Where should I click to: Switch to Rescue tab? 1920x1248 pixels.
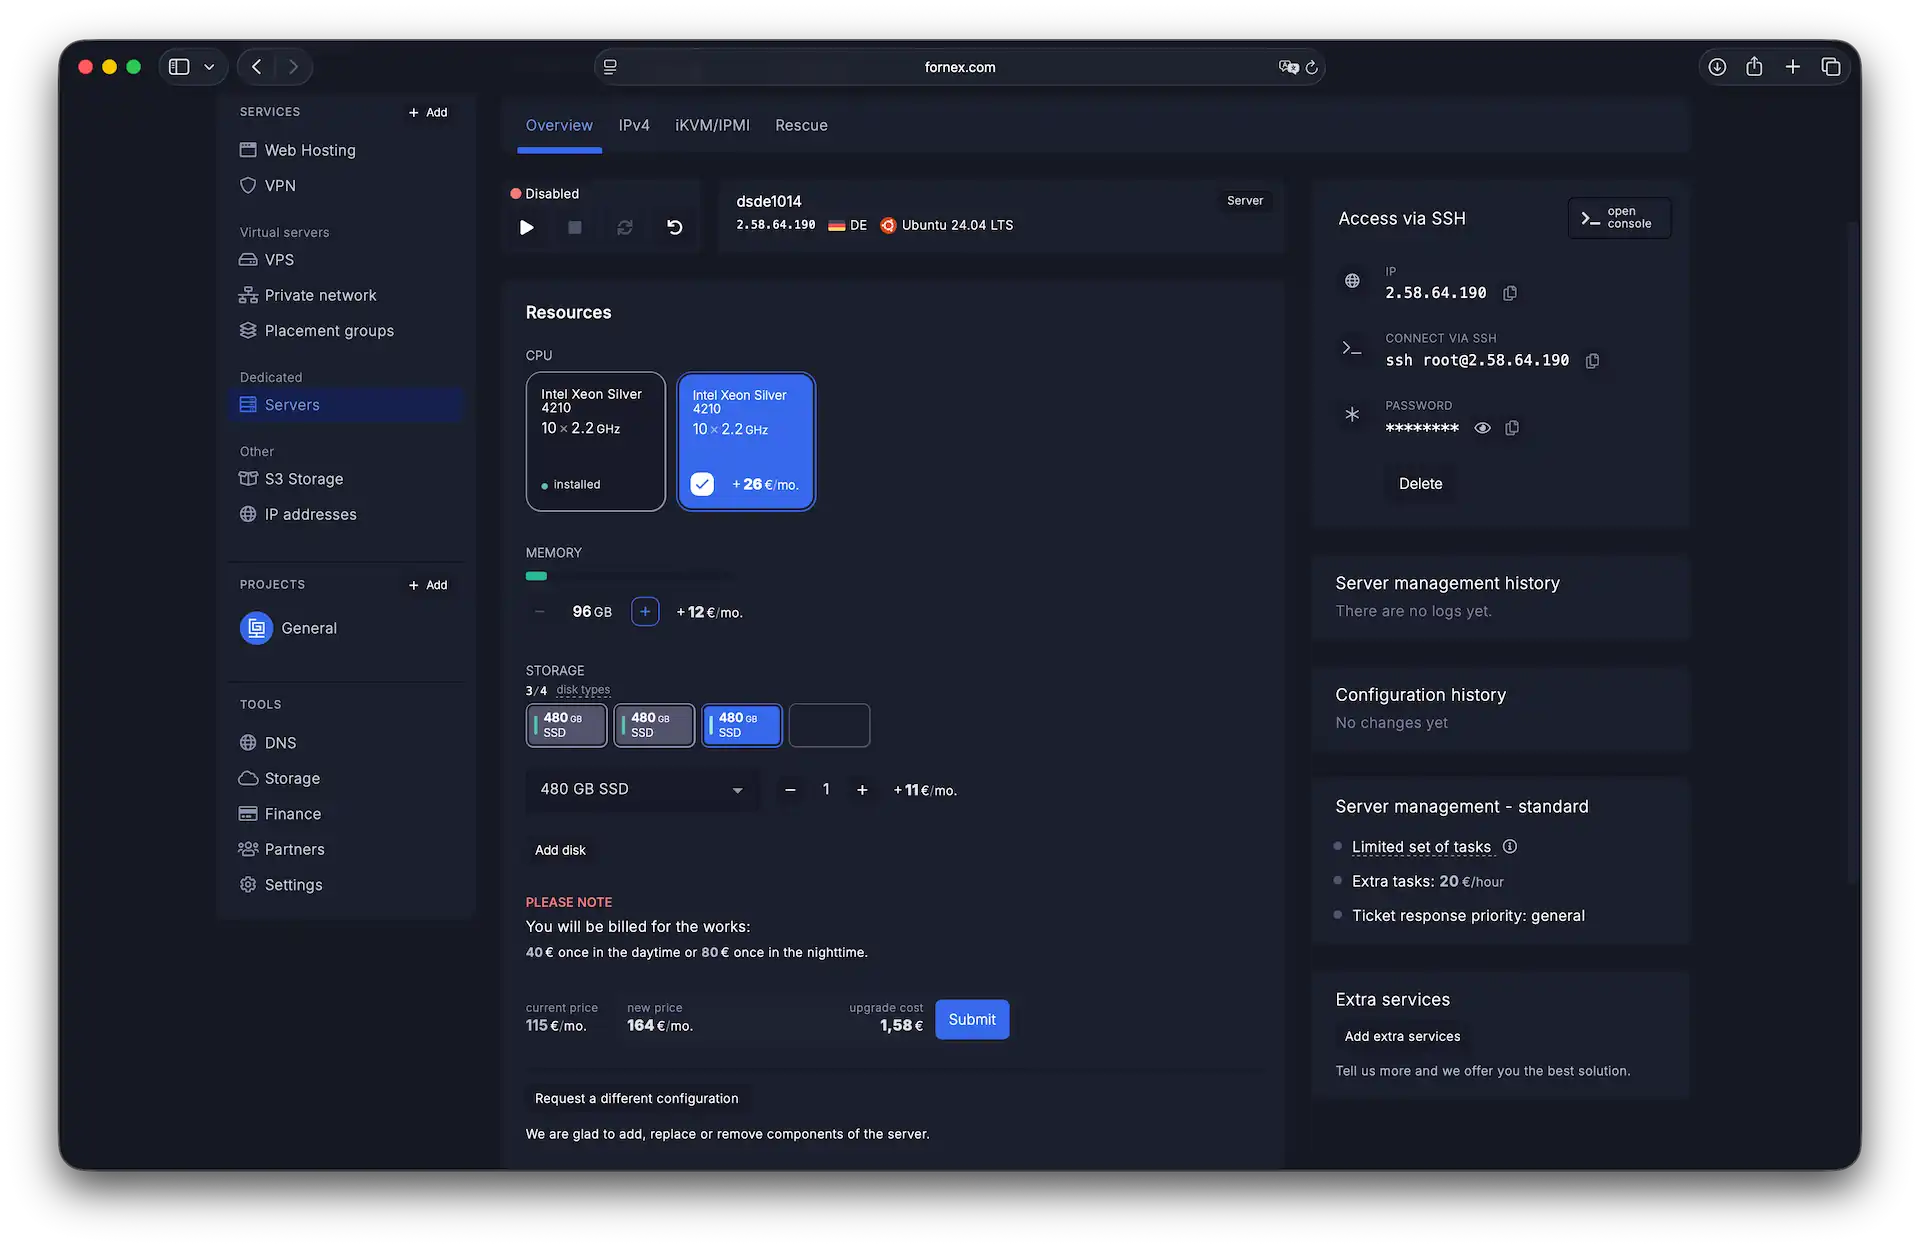[801, 126]
